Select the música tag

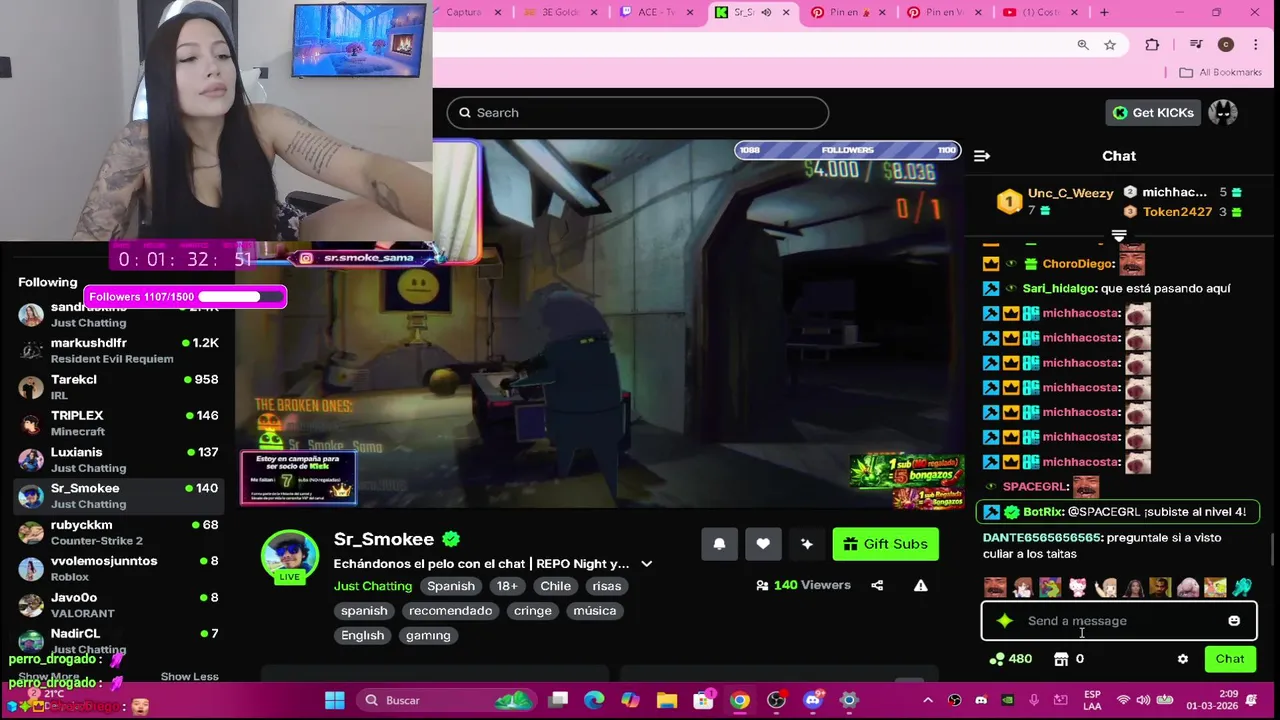(595, 611)
